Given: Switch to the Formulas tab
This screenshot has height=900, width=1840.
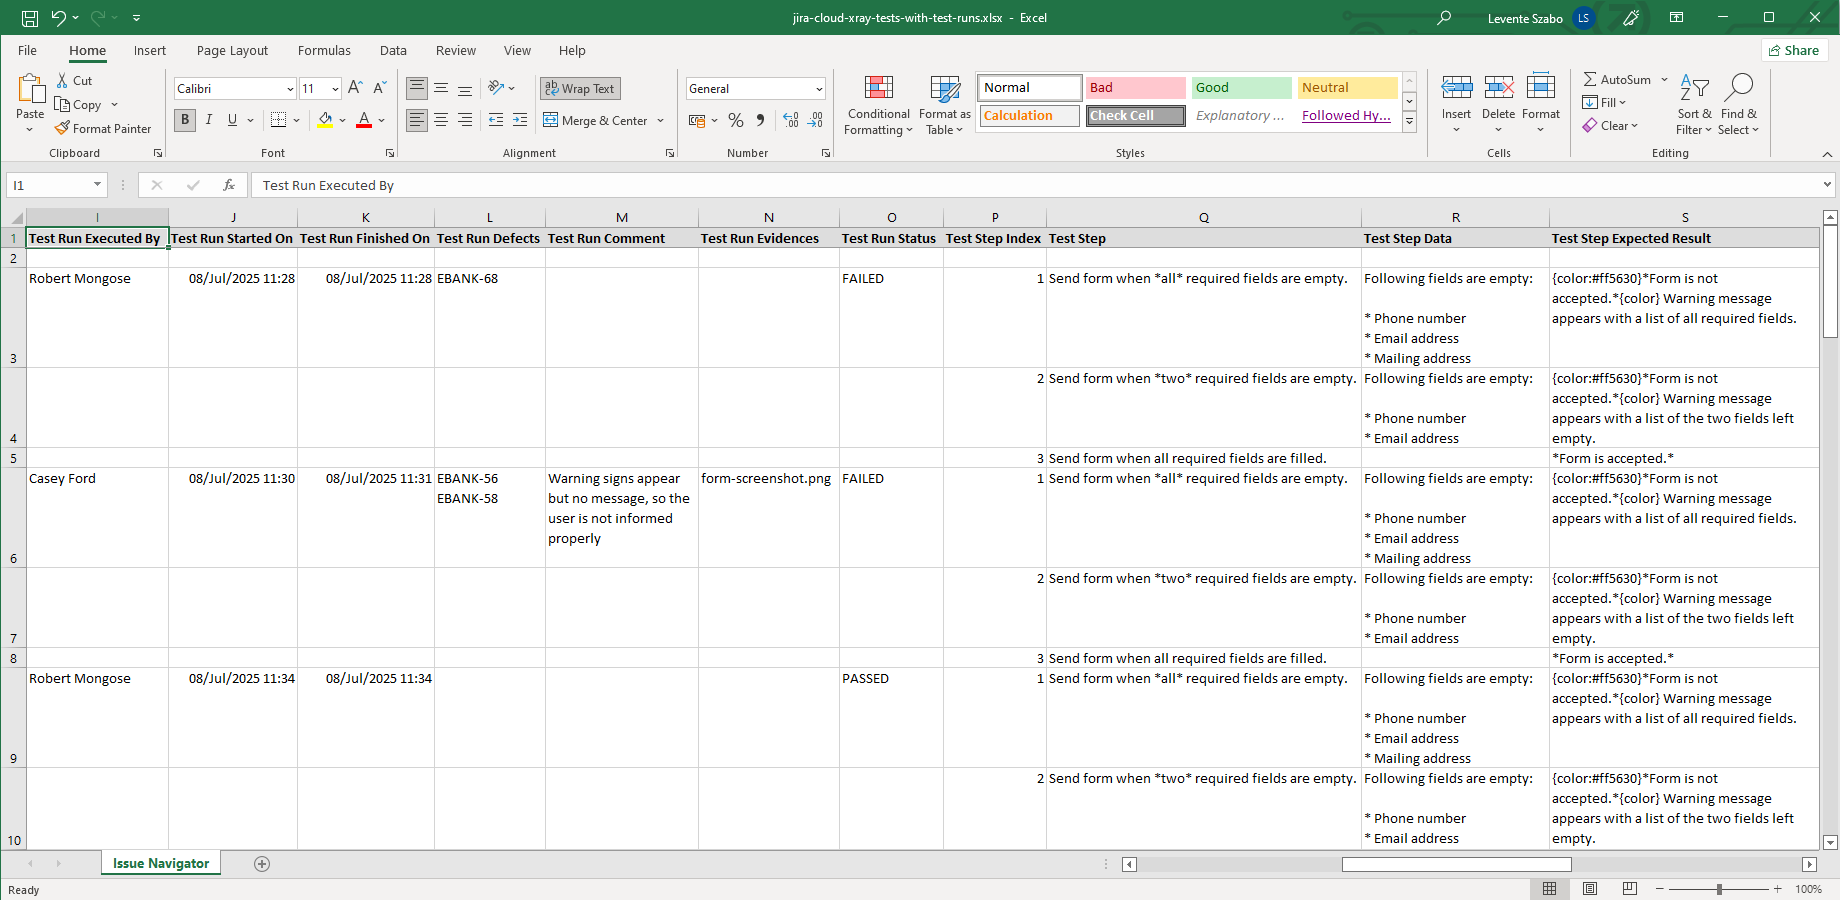Looking at the screenshot, I should (324, 51).
